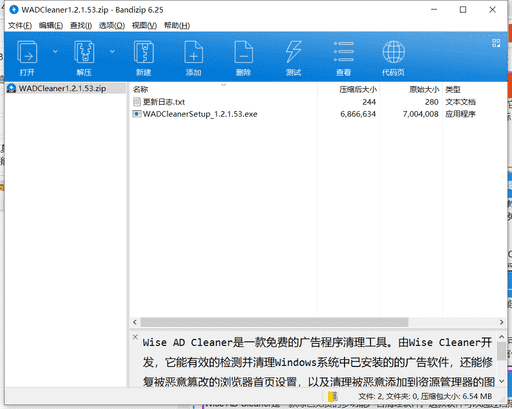Minimize the Bandizip window
The width and height of the screenshot is (512, 409).
pyautogui.click(x=434, y=10)
